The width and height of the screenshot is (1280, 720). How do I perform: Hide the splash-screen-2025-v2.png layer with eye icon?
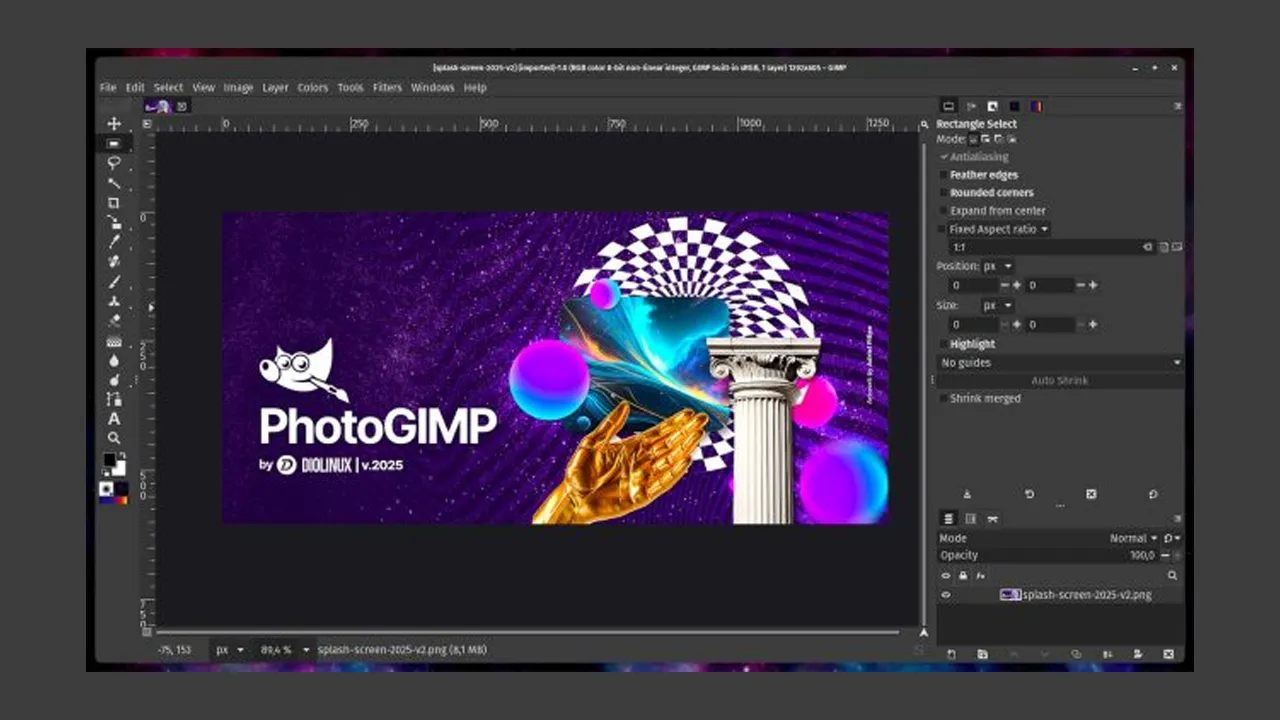tap(945, 595)
